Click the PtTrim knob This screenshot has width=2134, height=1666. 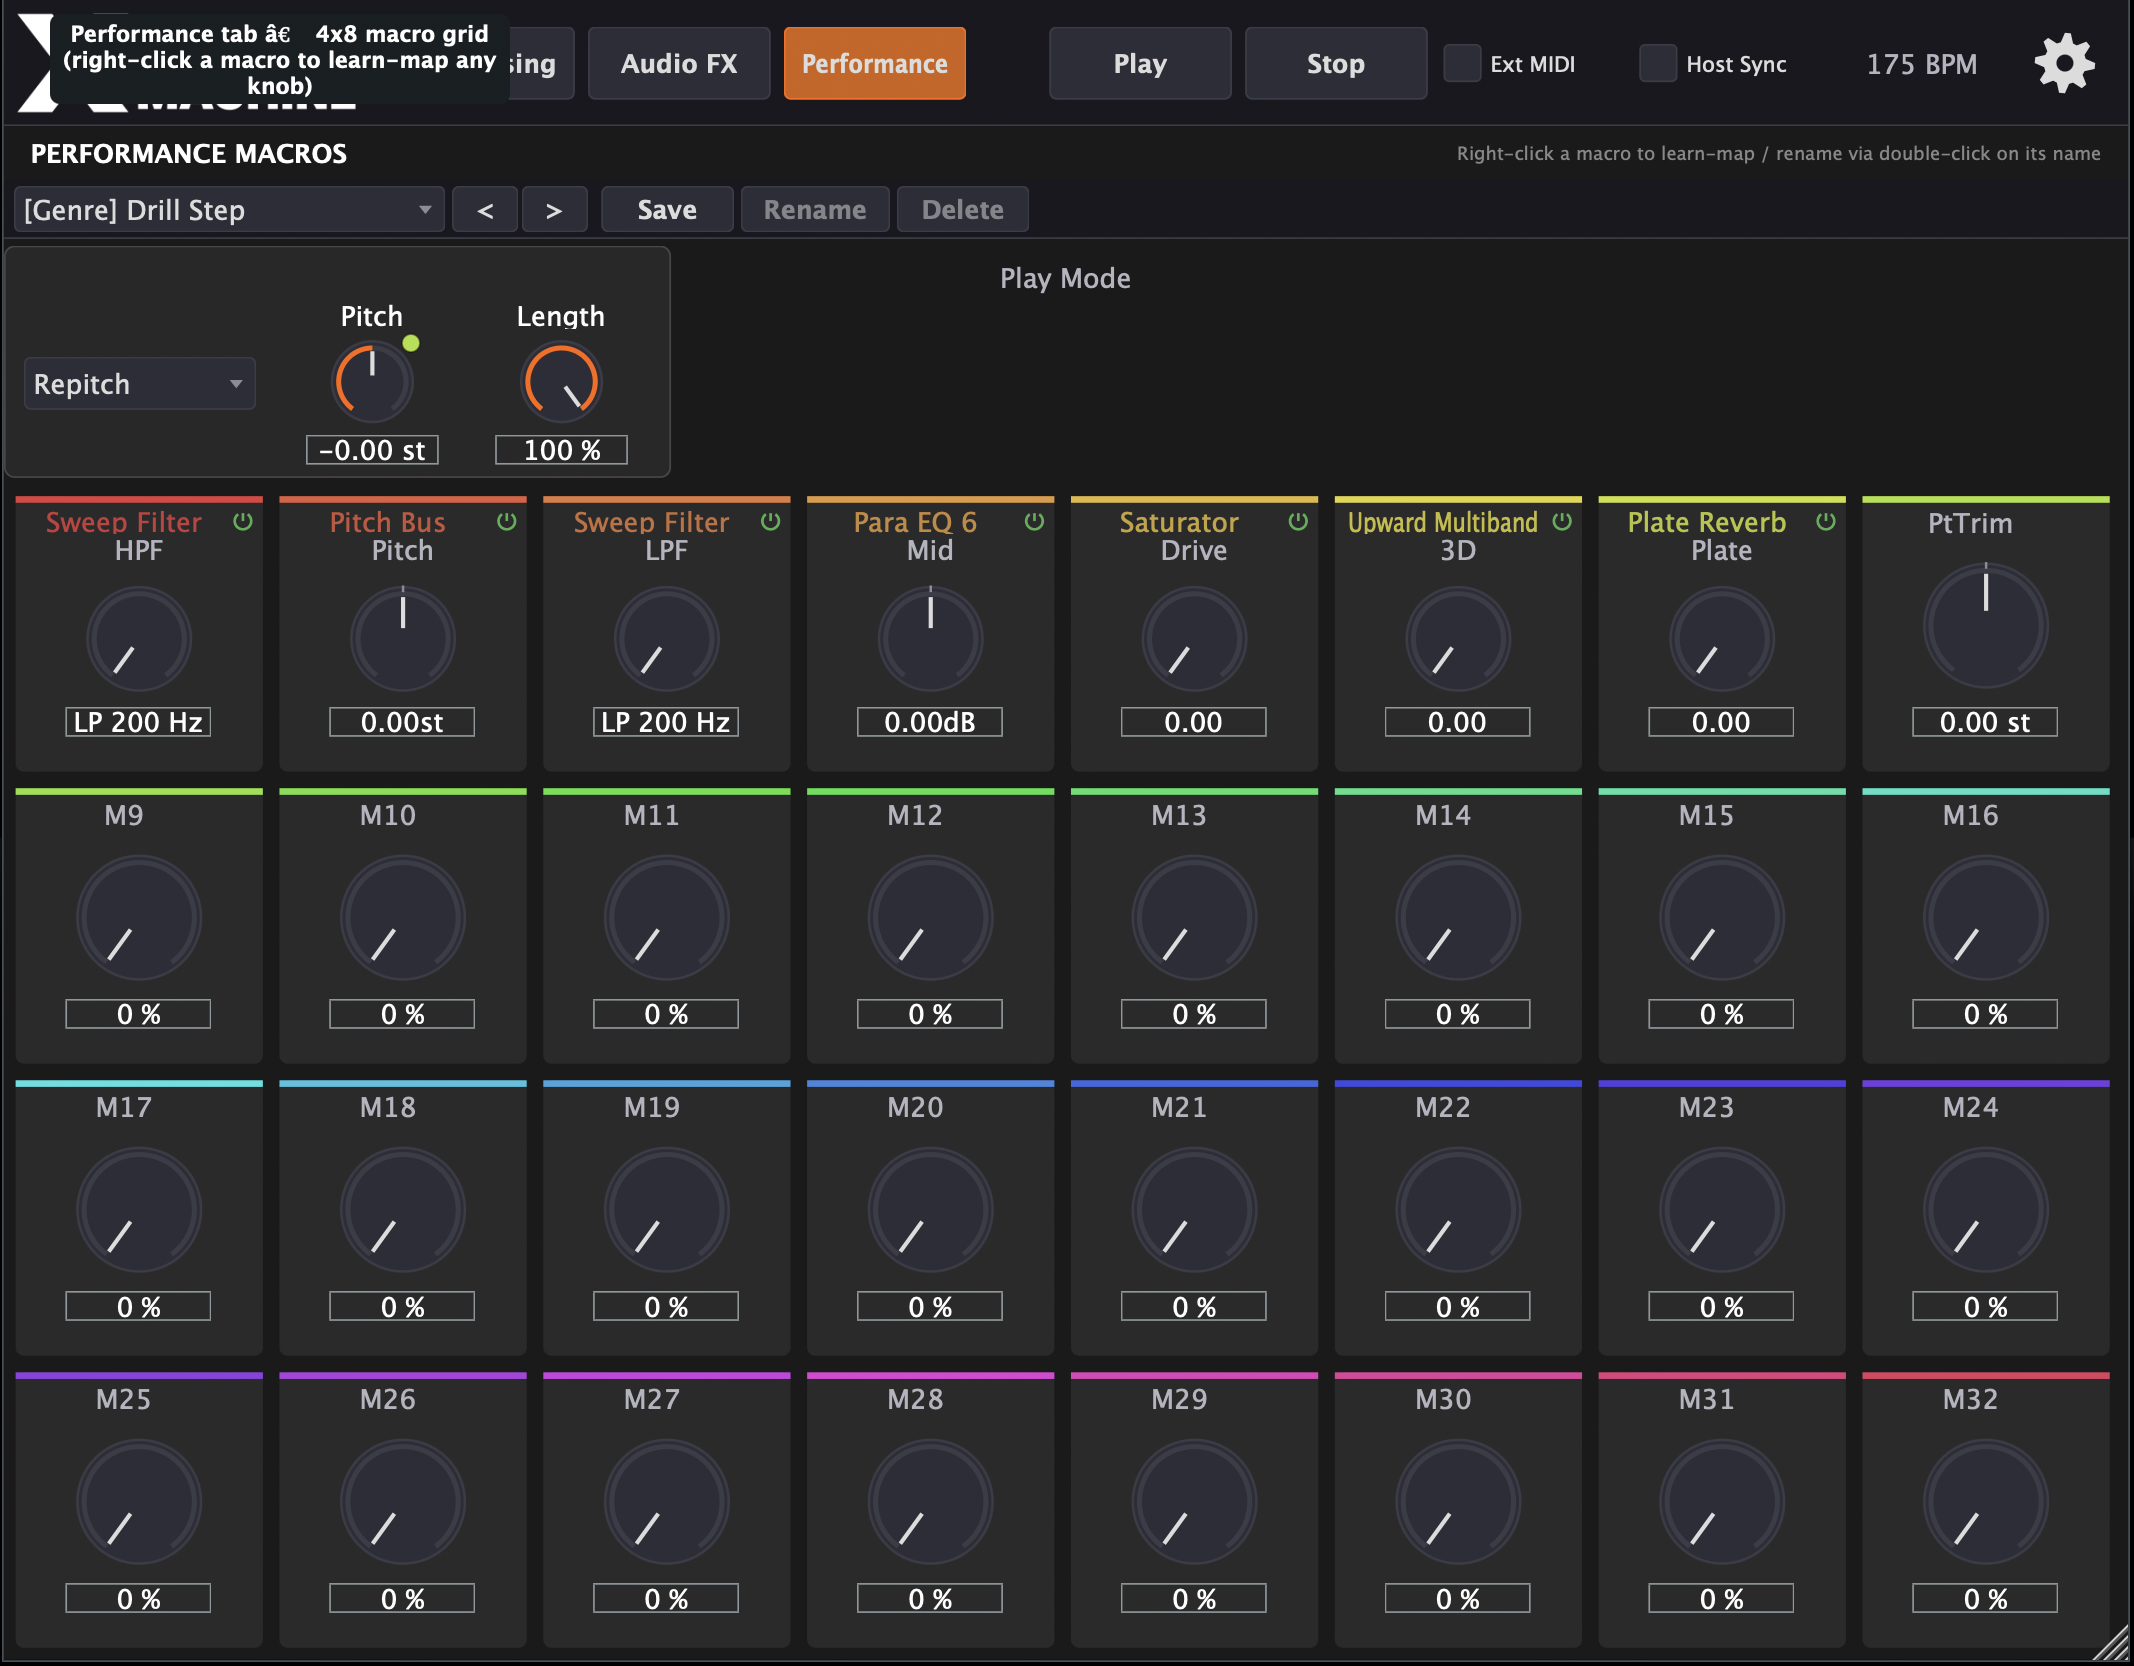pos(1986,626)
